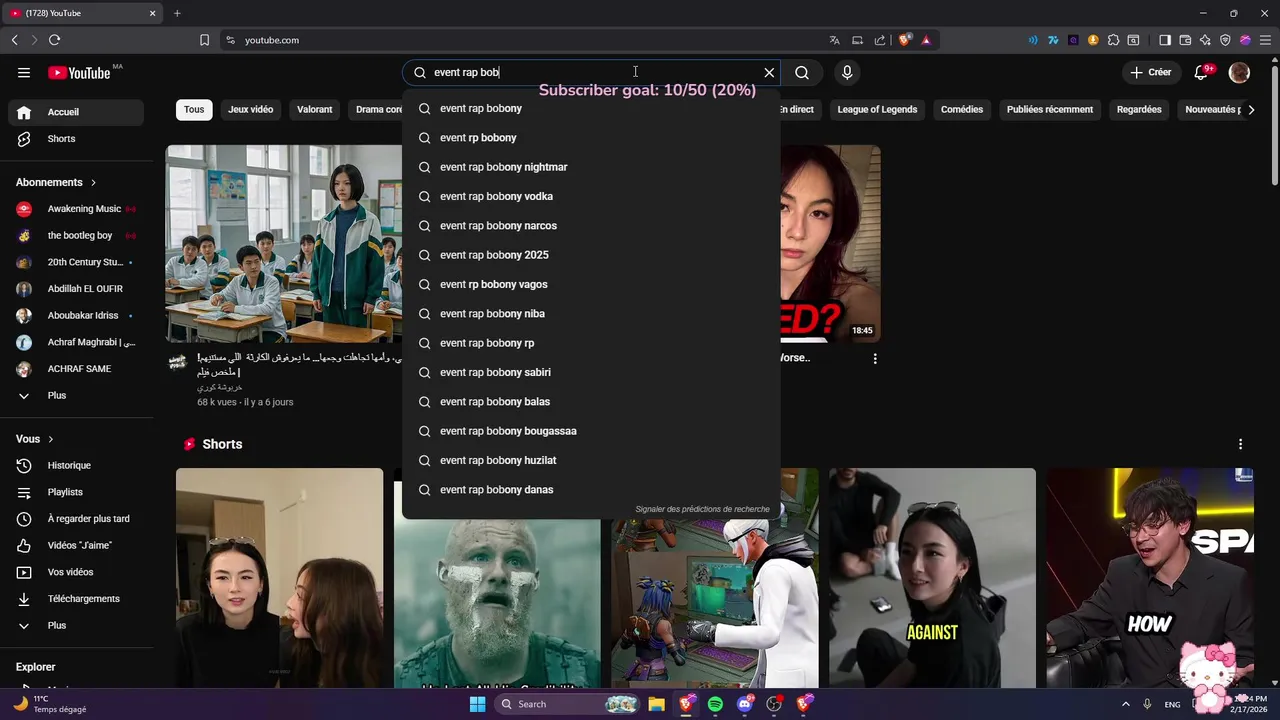The image size is (1280, 720).
Task: Go to Accueil in sidebar
Action: pyautogui.click(x=76, y=112)
